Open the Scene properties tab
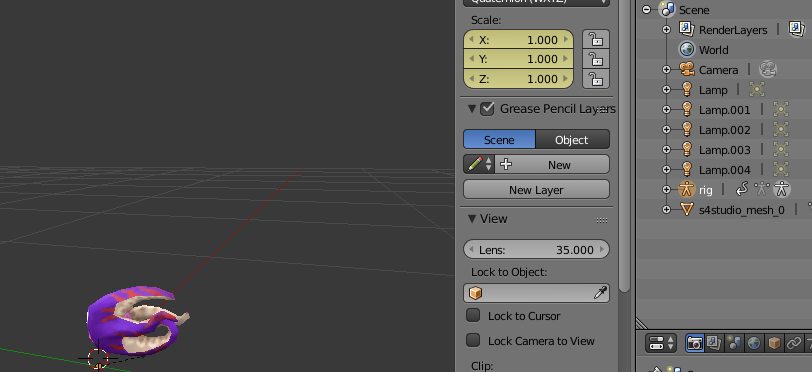The image size is (812, 372). (734, 343)
